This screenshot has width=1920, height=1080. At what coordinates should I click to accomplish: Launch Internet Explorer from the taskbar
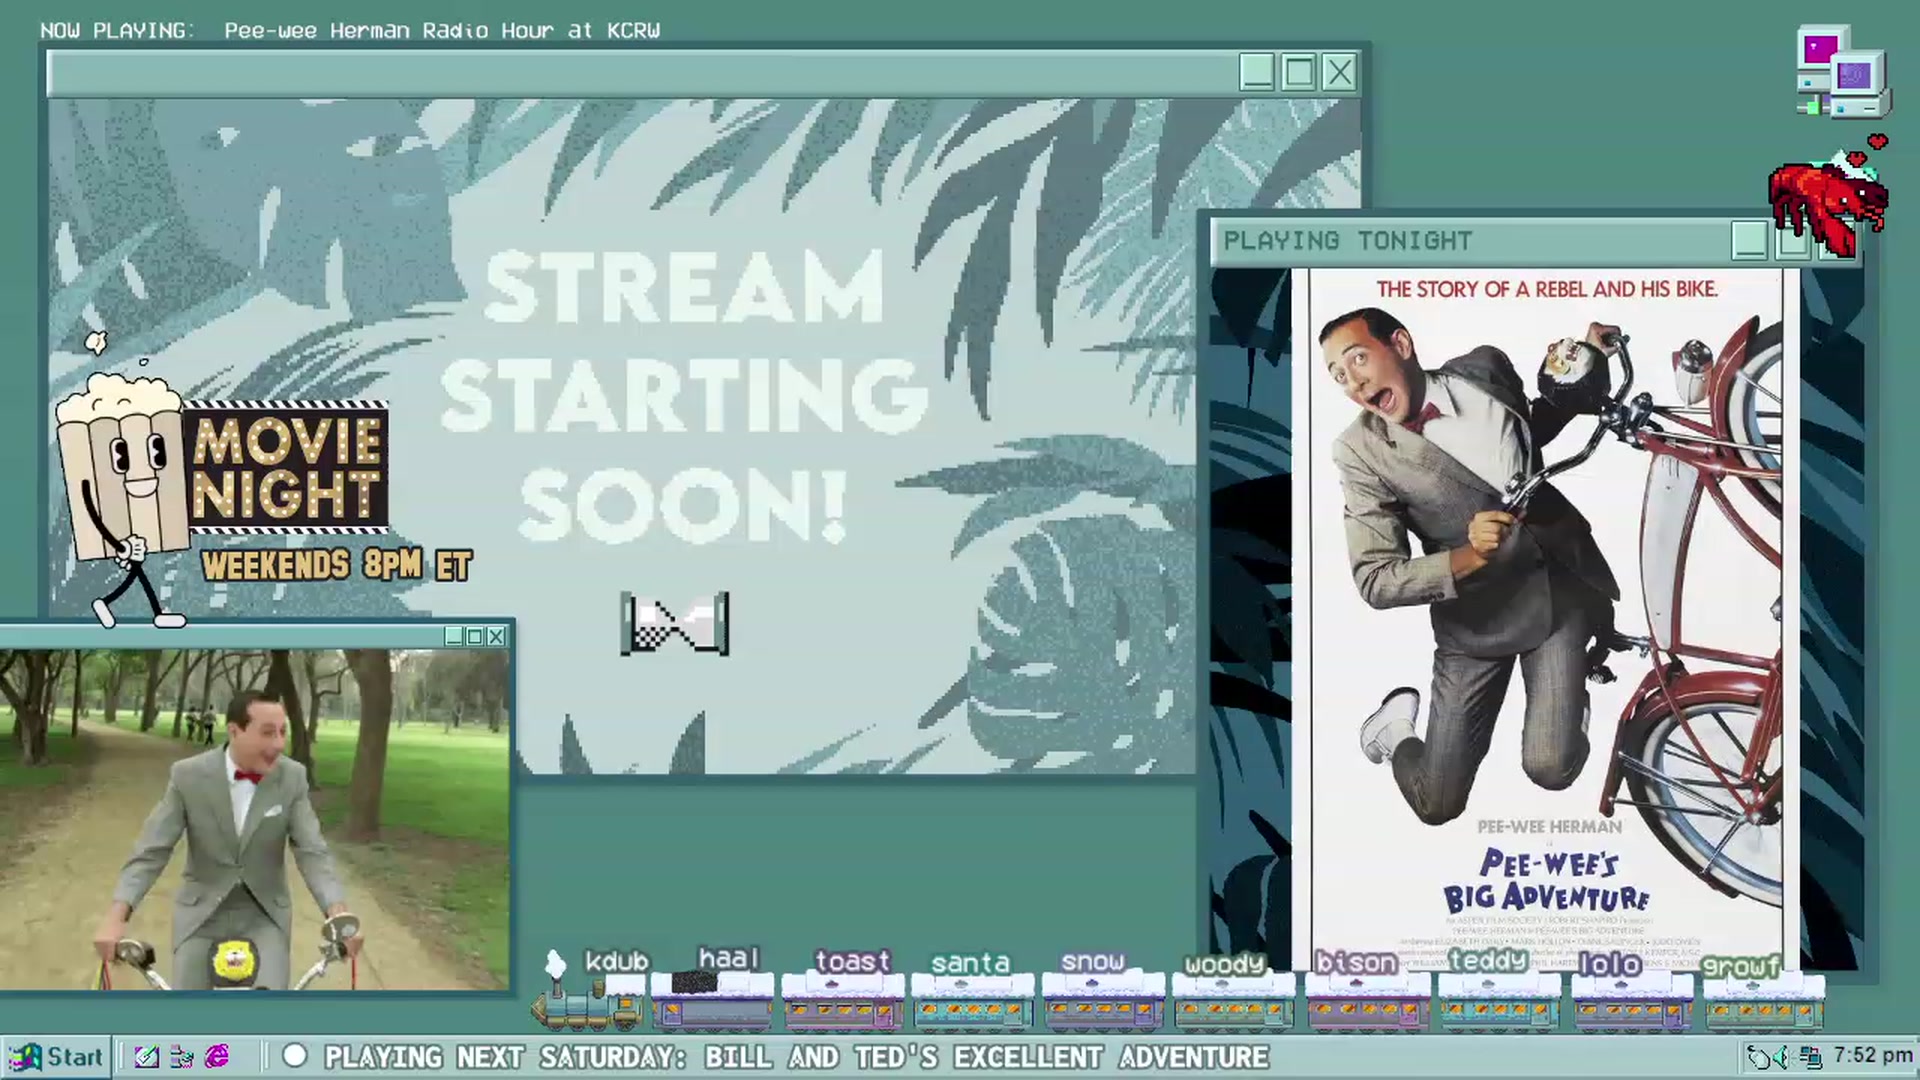(x=217, y=1057)
